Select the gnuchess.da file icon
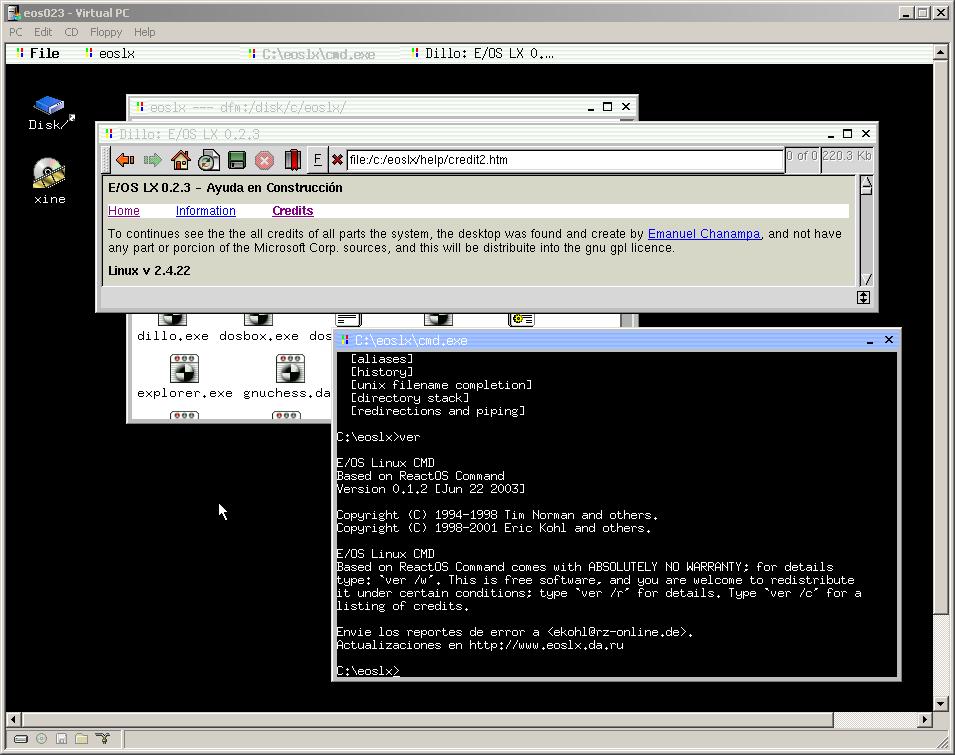 (x=287, y=377)
